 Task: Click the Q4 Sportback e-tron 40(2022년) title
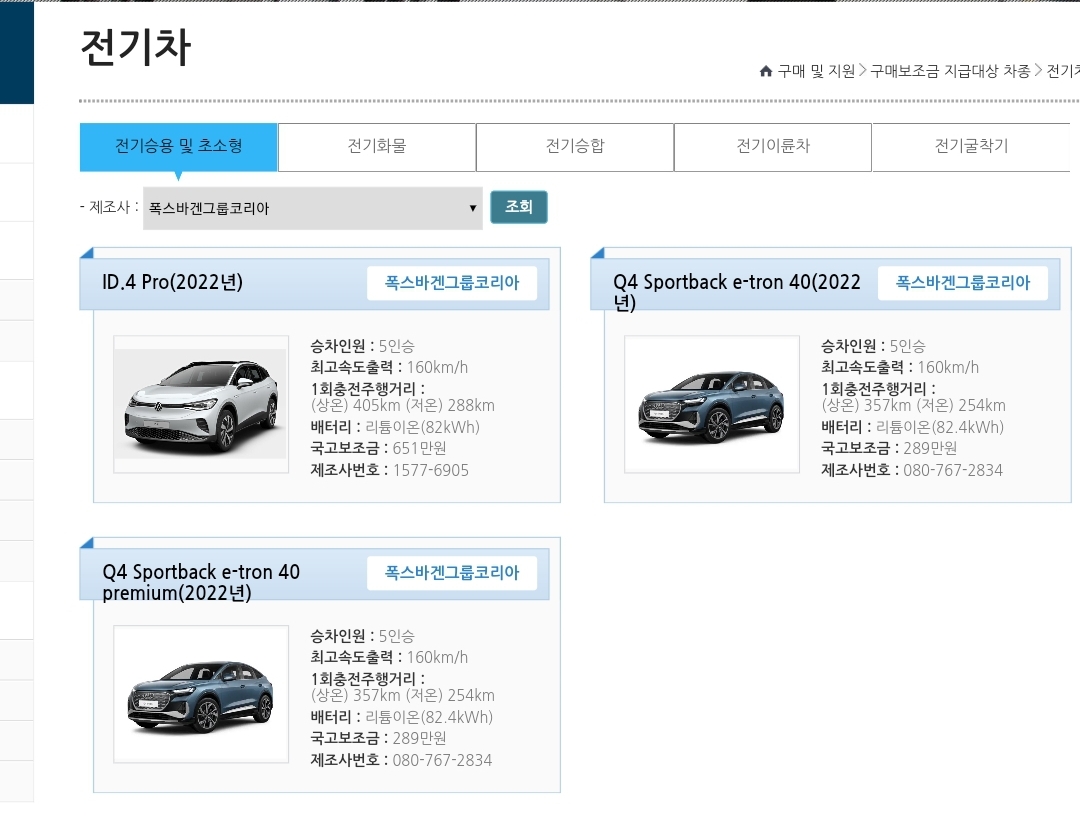[736, 292]
